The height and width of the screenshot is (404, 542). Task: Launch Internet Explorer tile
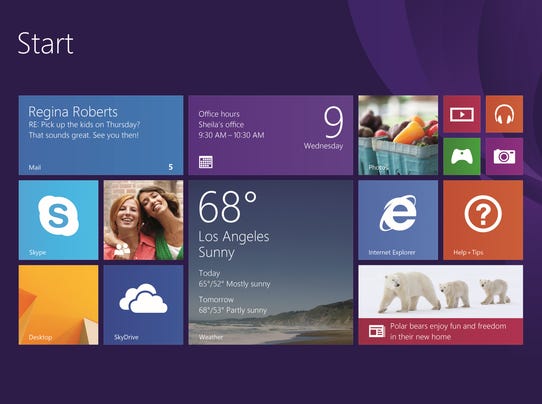(398, 220)
